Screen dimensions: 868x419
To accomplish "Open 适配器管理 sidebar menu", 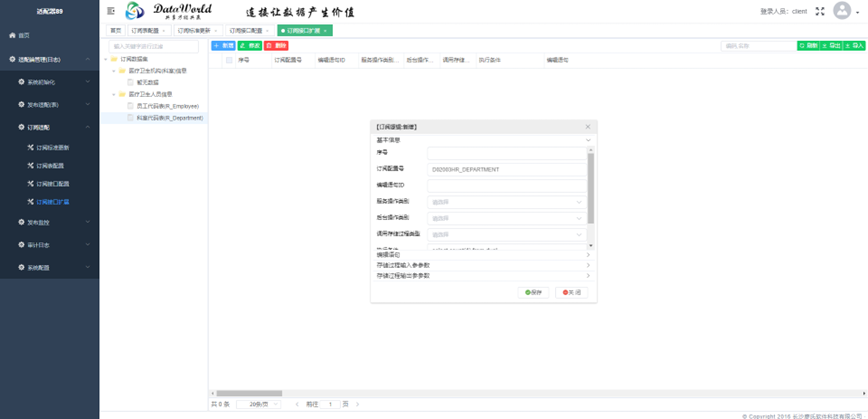I will click(x=50, y=59).
